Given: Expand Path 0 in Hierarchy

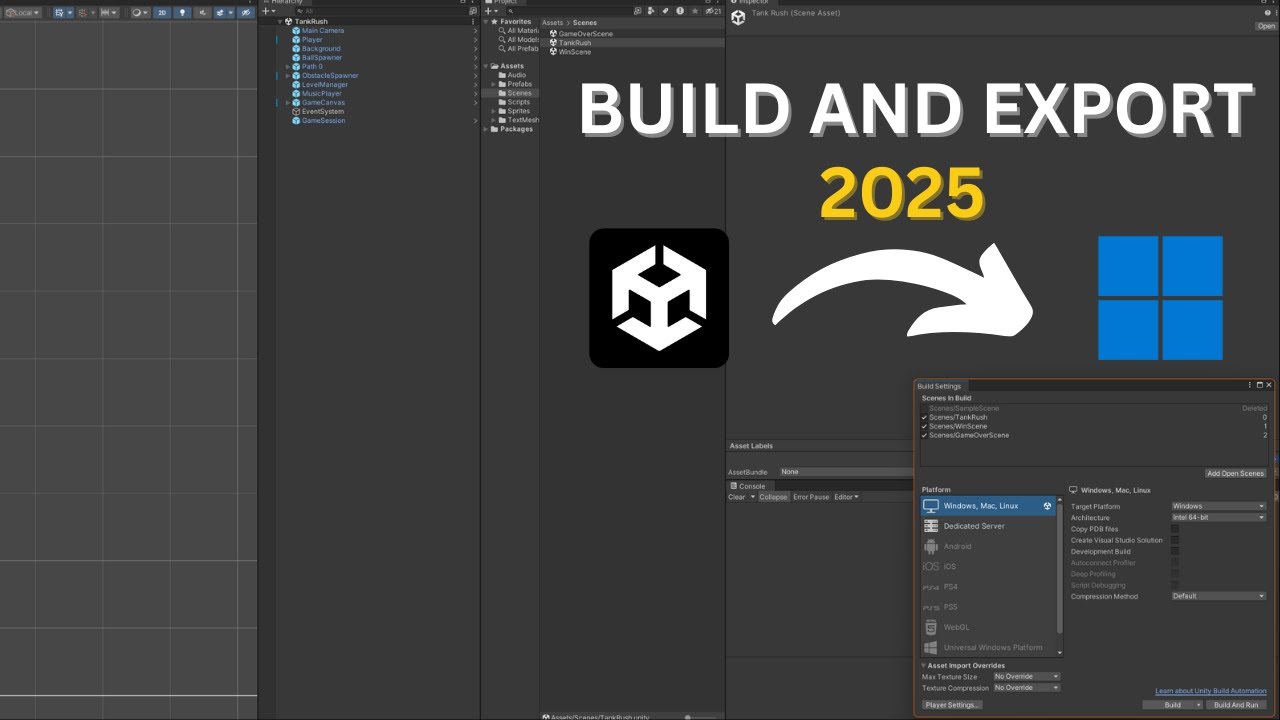Looking at the screenshot, I should pos(287,66).
